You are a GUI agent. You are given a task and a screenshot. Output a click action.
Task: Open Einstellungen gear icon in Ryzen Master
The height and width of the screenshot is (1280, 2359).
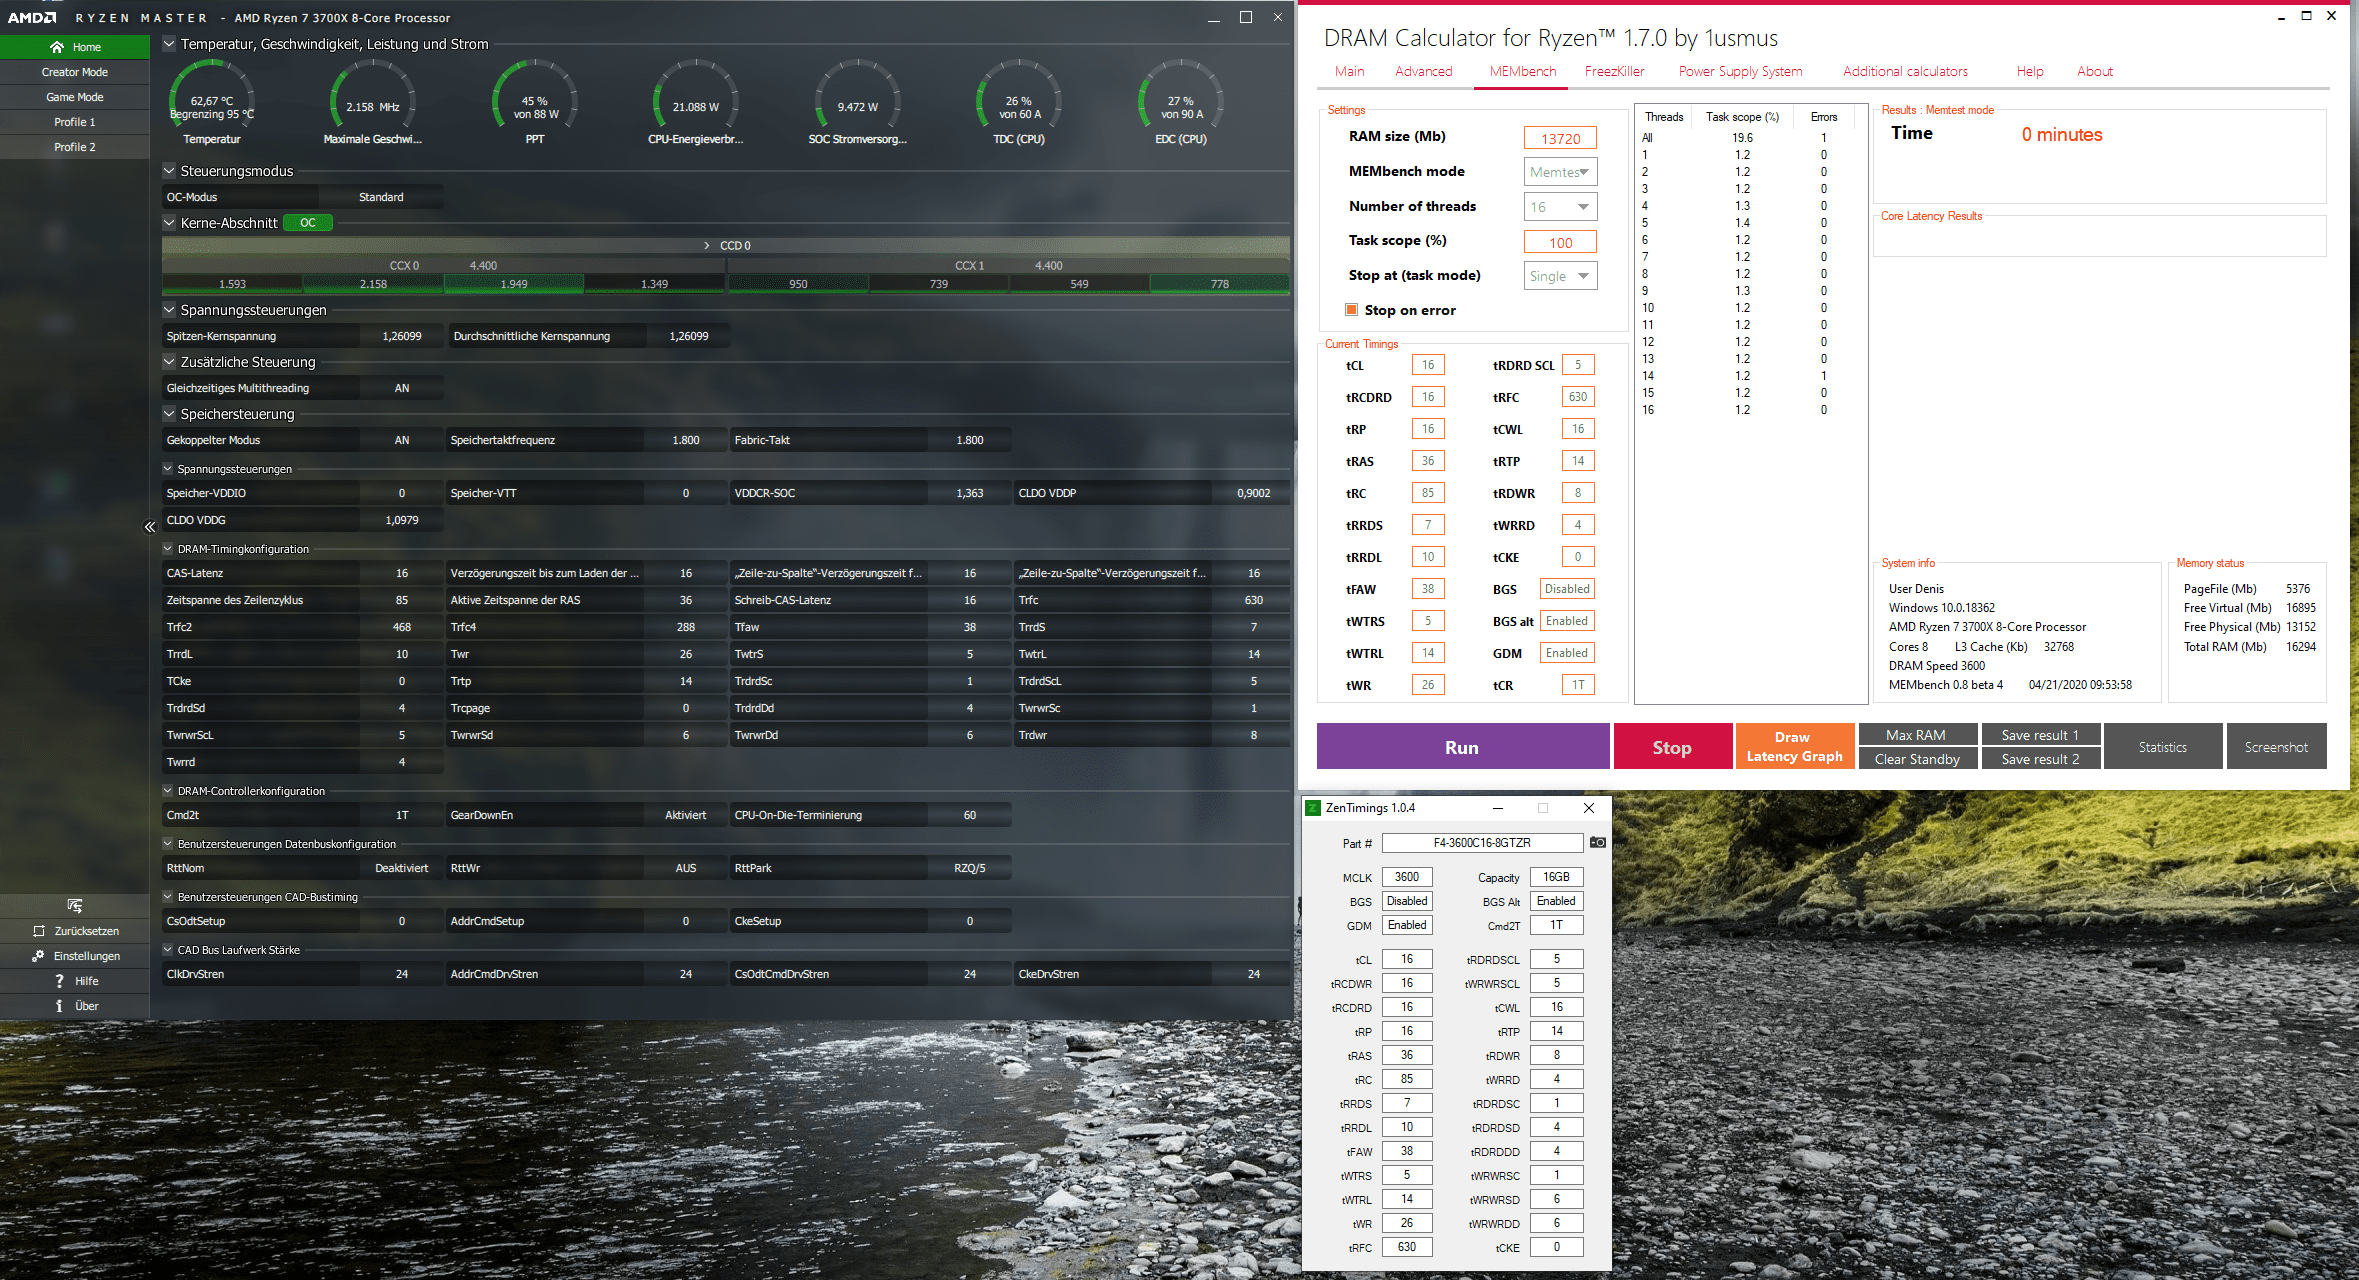click(38, 956)
